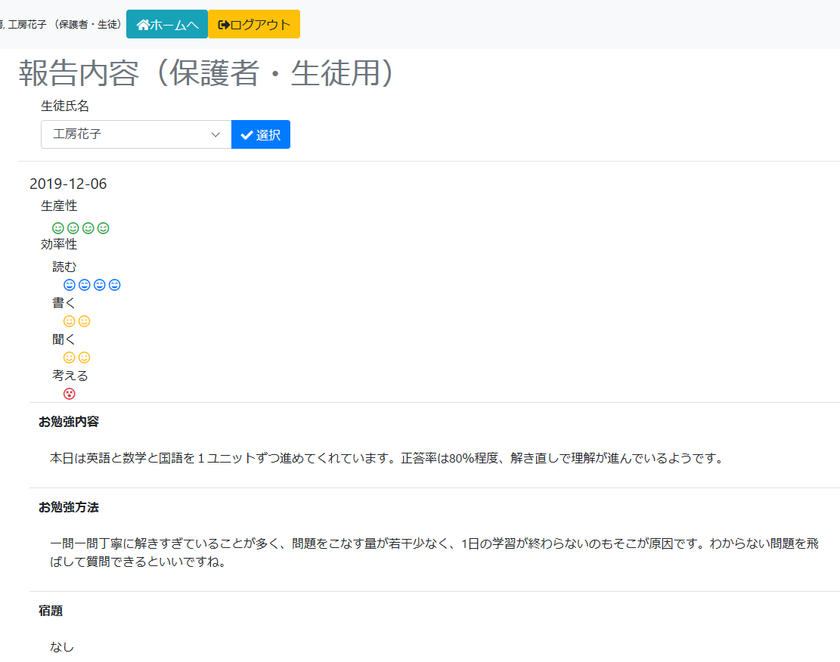Image resolution: width=840 pixels, height=662 pixels.
Task: Click the last green smiley under 生産性
Action: pyautogui.click(x=103, y=227)
